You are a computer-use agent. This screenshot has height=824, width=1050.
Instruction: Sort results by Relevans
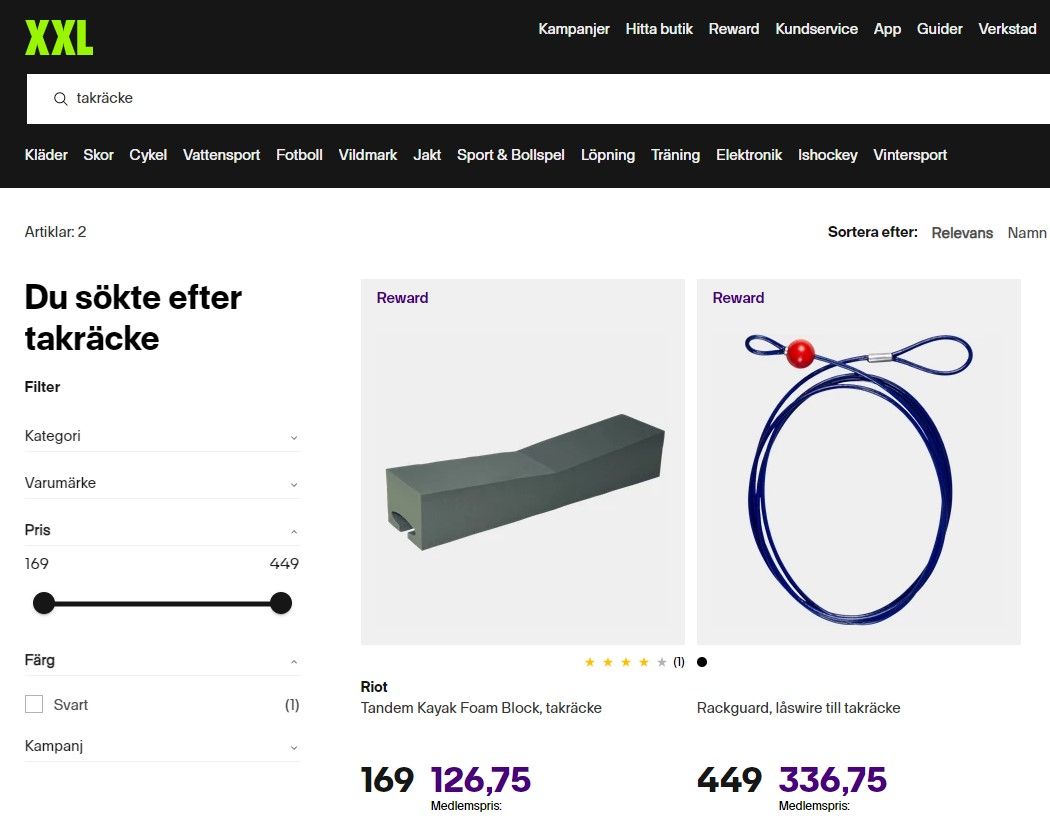click(x=962, y=232)
